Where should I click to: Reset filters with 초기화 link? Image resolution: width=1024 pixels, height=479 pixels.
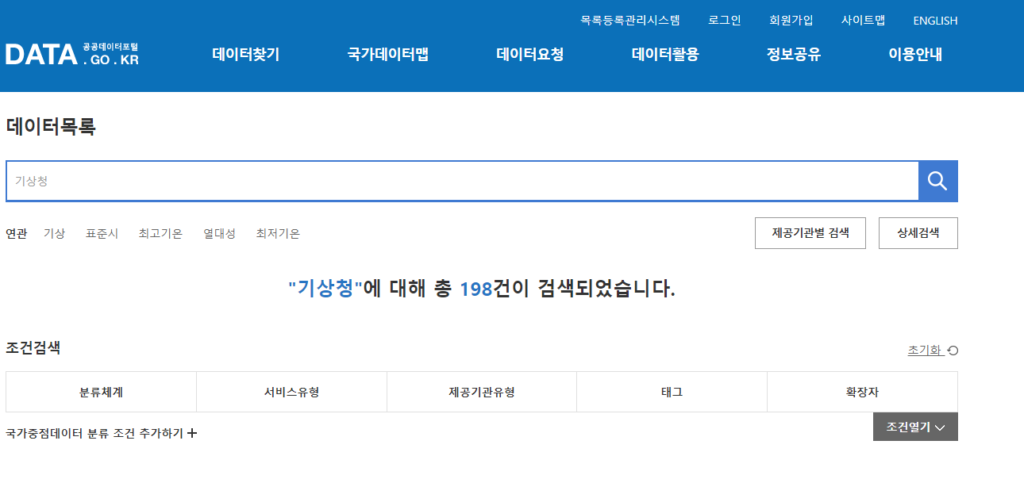point(933,350)
